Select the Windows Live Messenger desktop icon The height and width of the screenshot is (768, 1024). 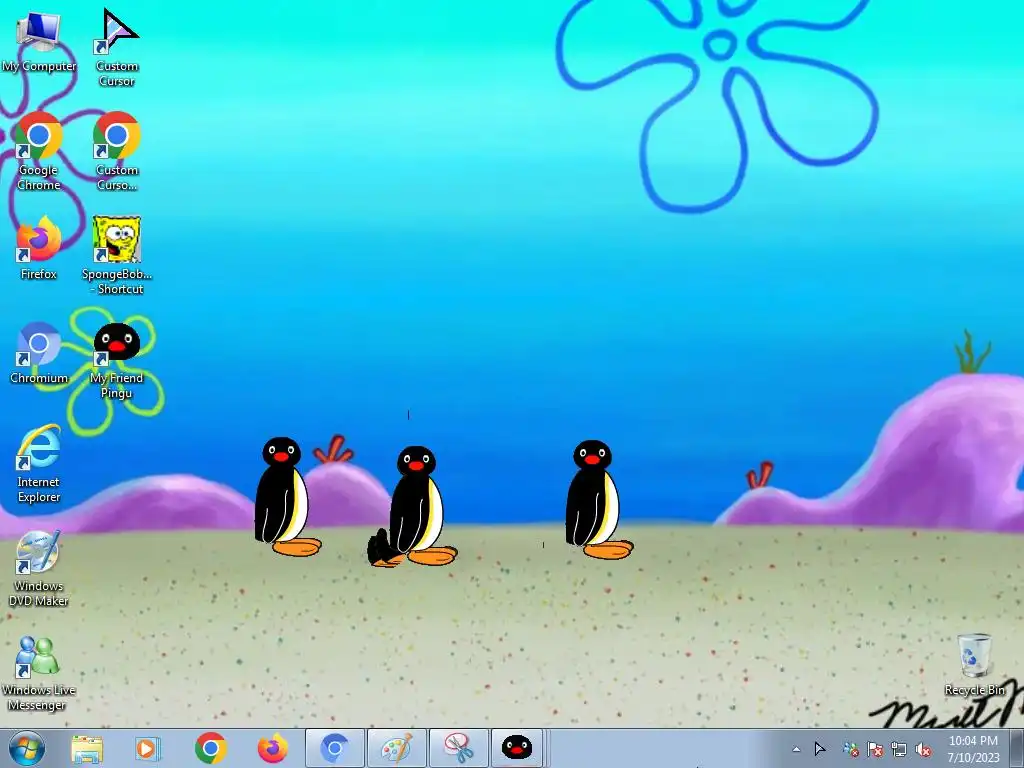(39, 673)
